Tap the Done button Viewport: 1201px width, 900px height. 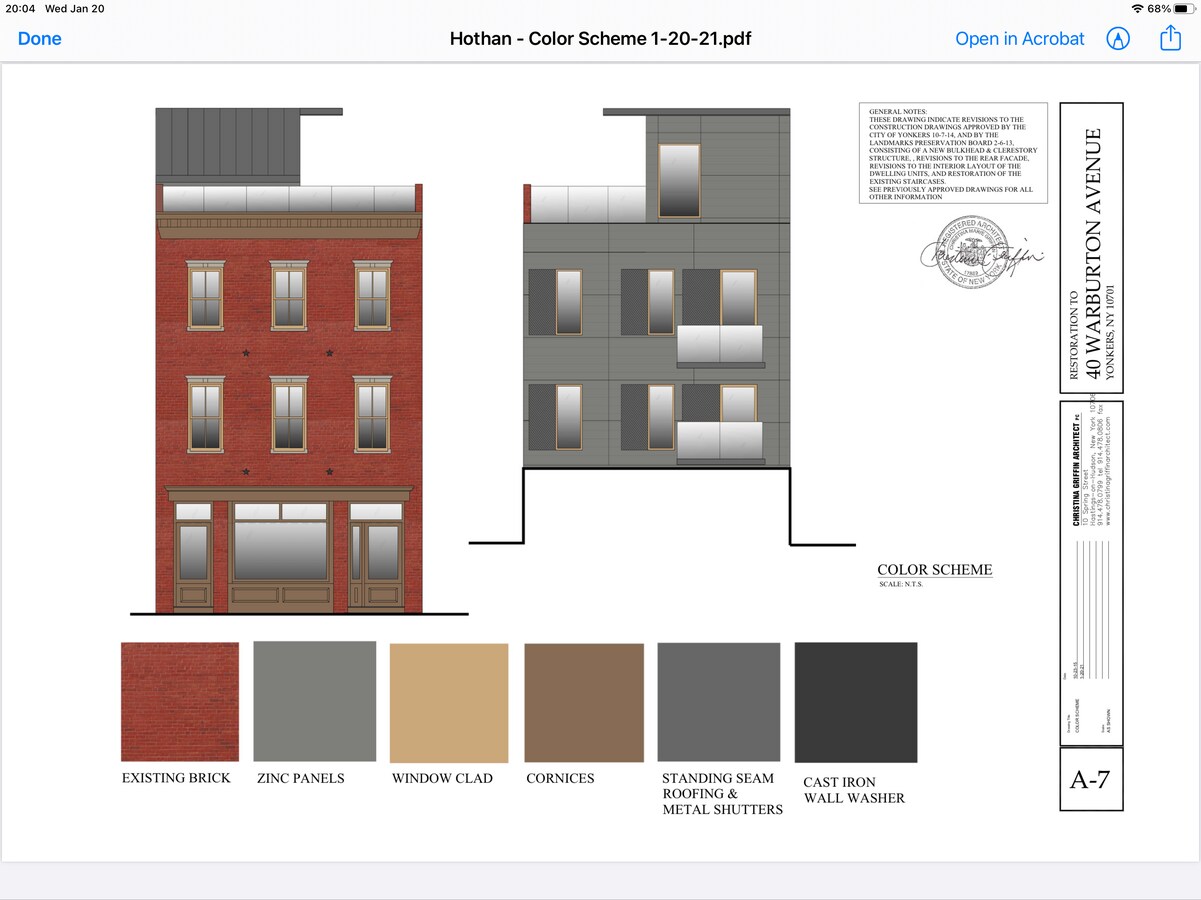tap(40, 39)
